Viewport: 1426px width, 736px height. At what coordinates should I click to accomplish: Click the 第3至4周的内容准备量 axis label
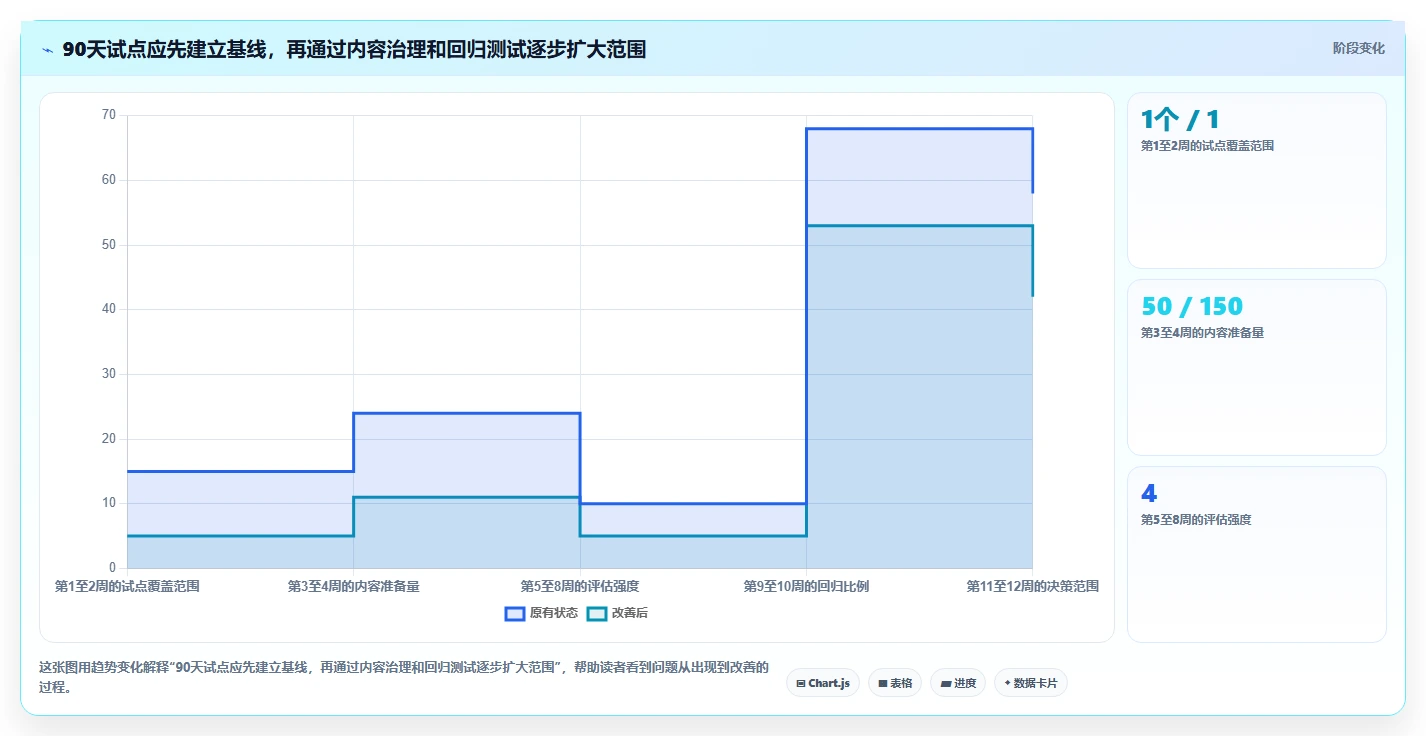click(353, 586)
